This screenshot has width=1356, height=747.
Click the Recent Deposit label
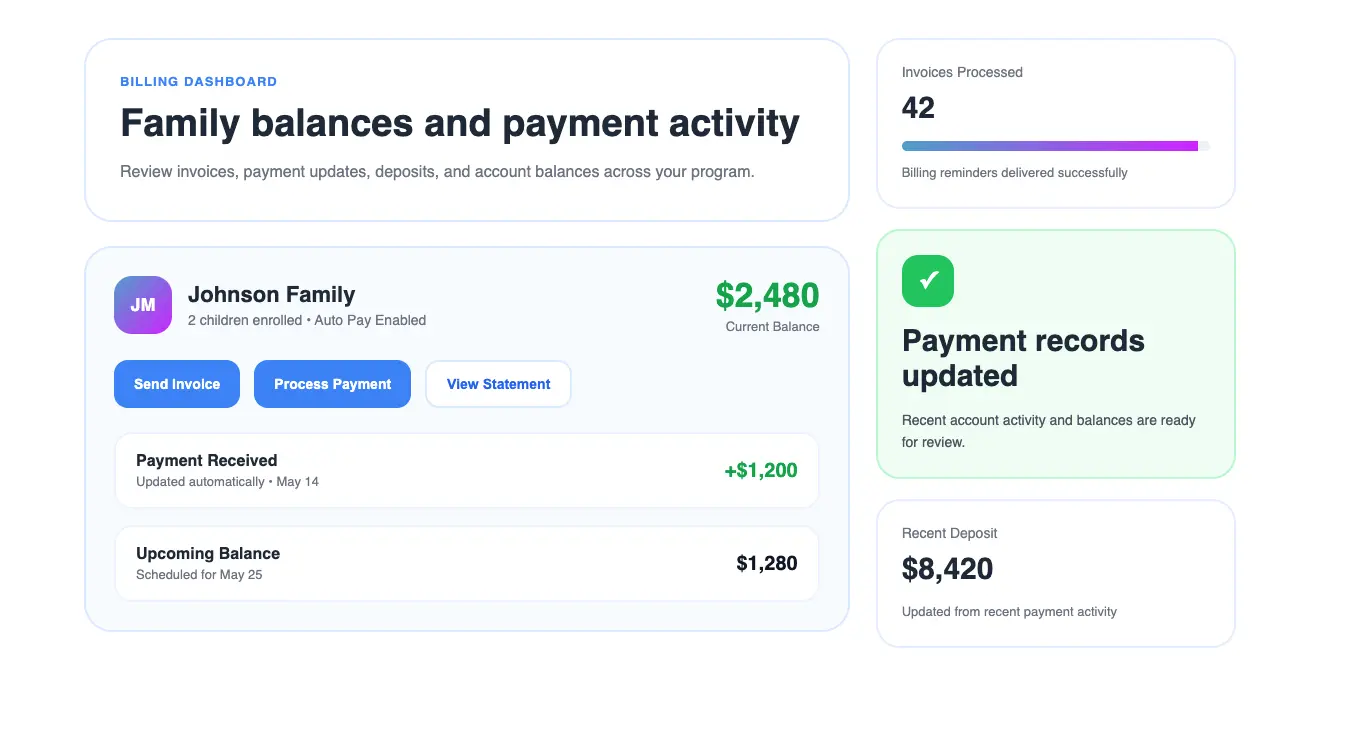click(x=950, y=533)
